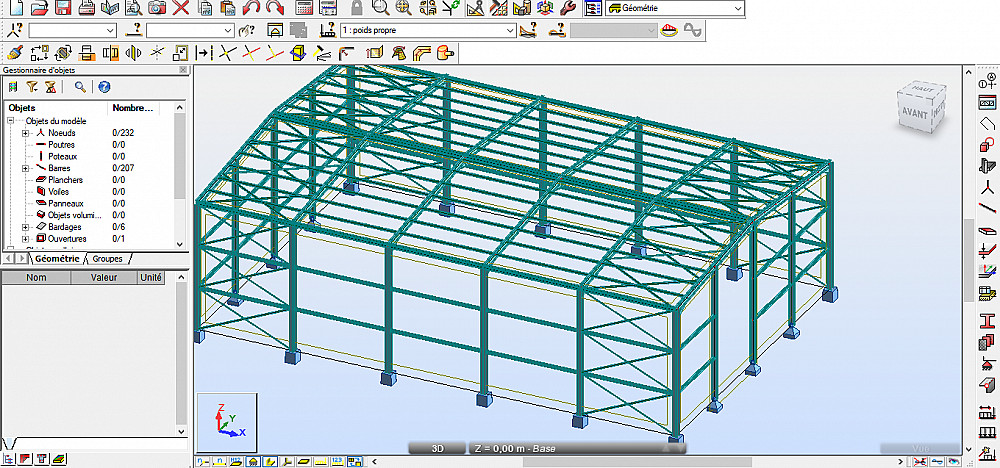The image size is (1000, 468).
Task: Click the search magnifier in the object manager
Action: coord(80,87)
